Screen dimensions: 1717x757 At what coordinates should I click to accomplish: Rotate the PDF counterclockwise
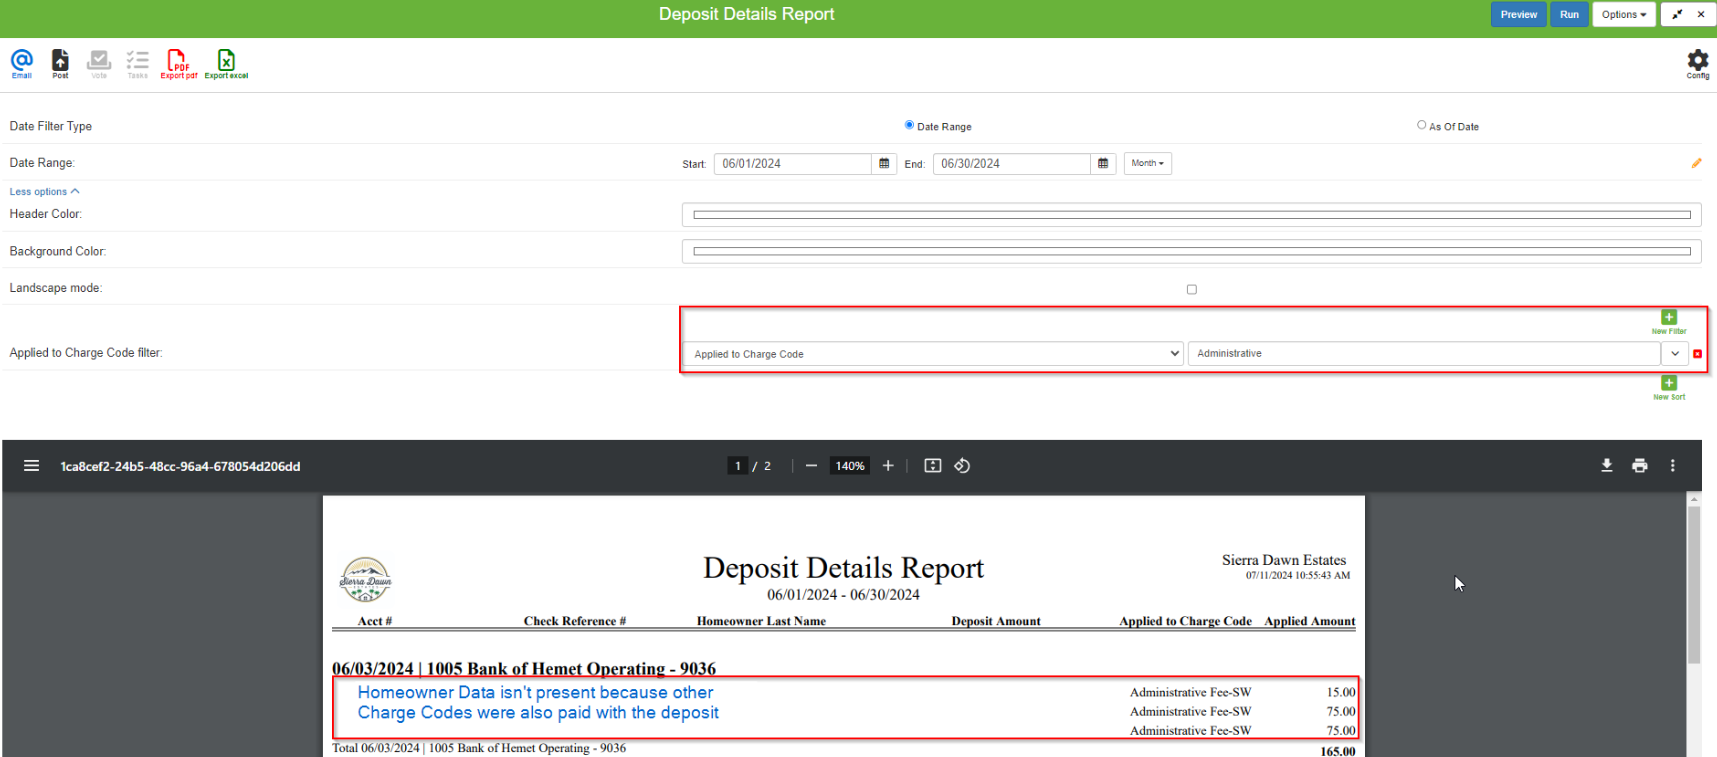pyautogui.click(x=962, y=466)
